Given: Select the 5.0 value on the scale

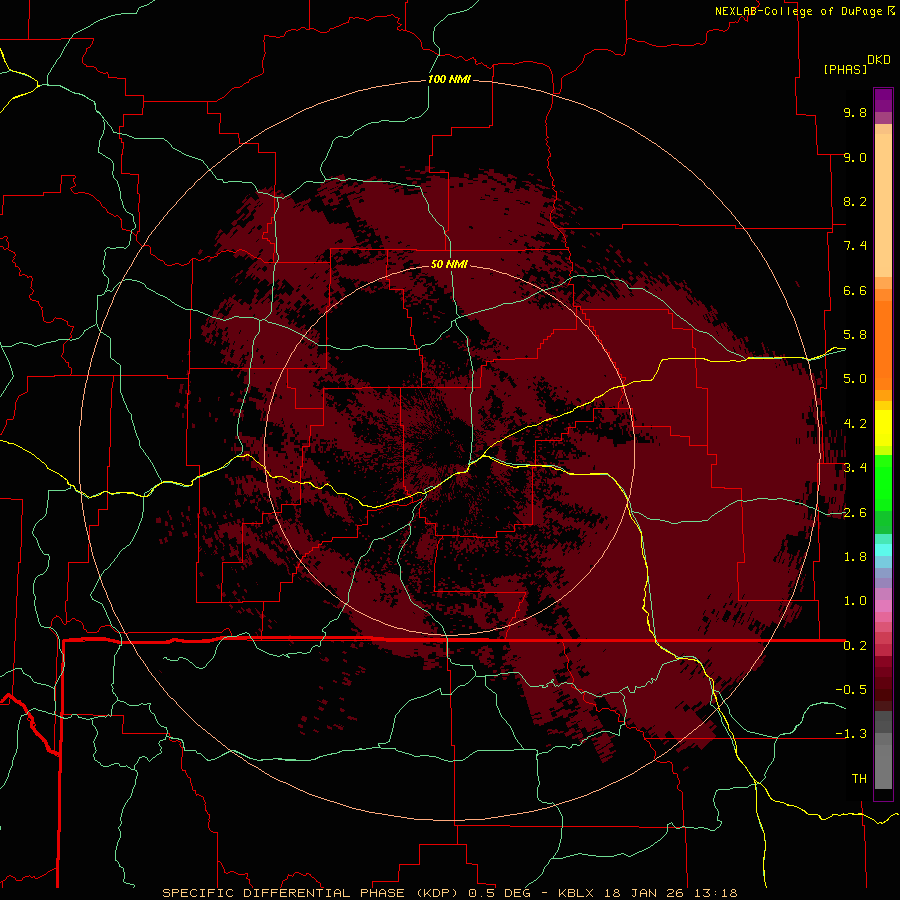Looking at the screenshot, I should (x=855, y=379).
